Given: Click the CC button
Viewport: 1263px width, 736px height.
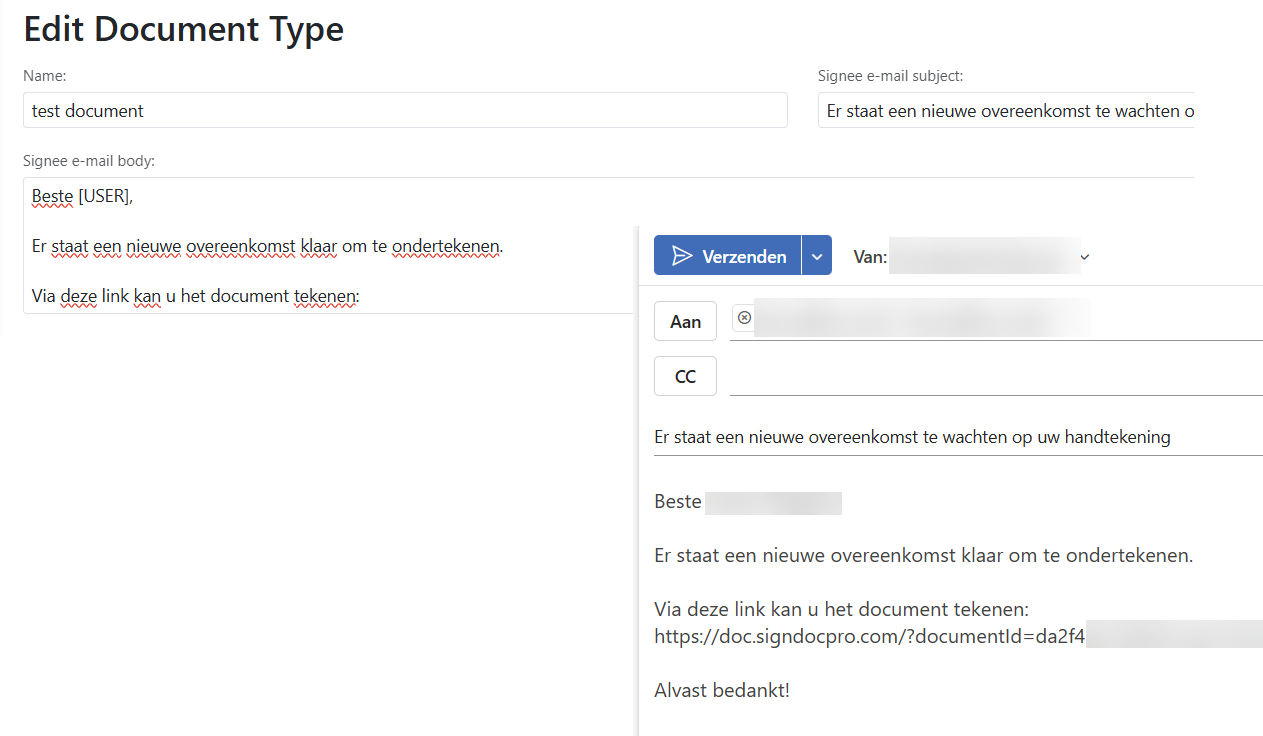Looking at the screenshot, I should [x=685, y=376].
